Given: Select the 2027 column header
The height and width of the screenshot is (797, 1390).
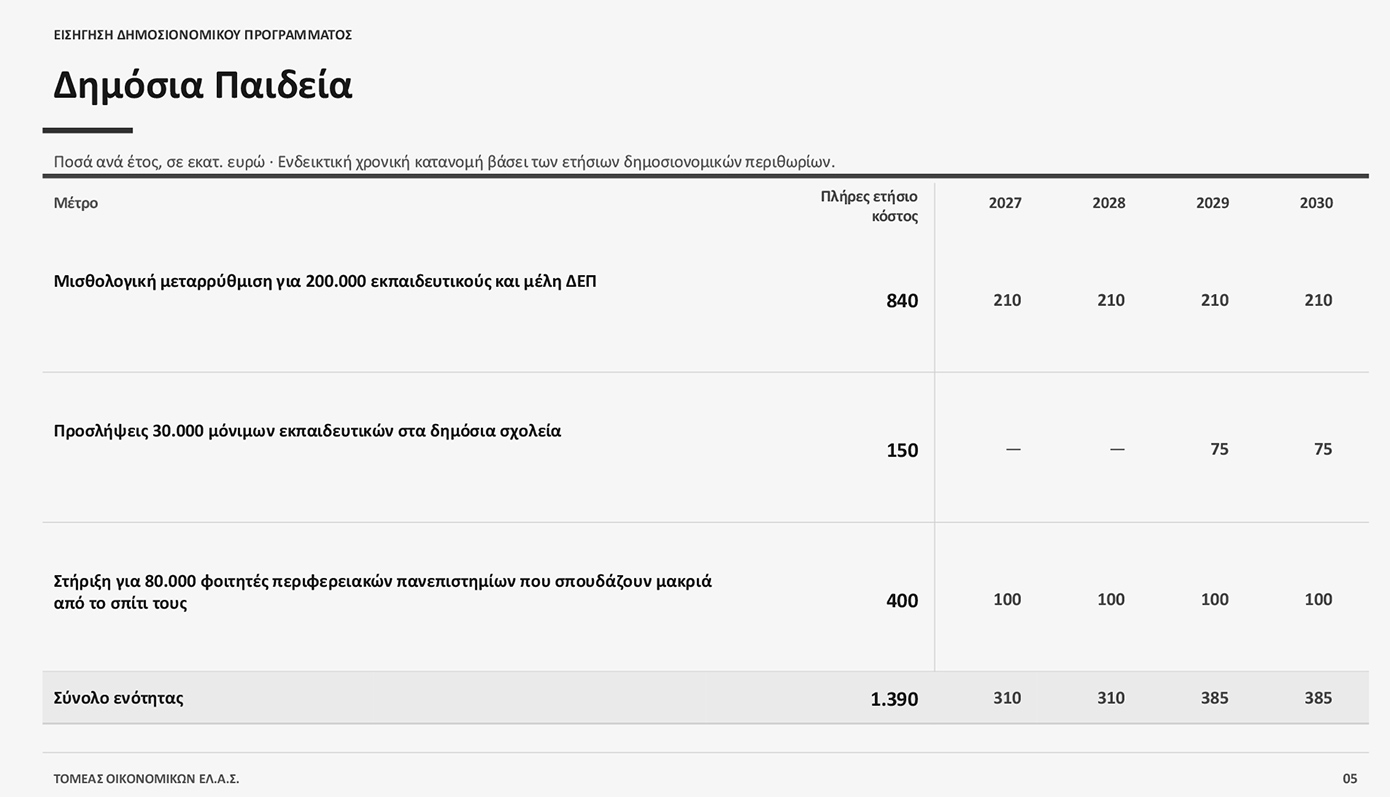Looking at the screenshot, I should (1005, 203).
